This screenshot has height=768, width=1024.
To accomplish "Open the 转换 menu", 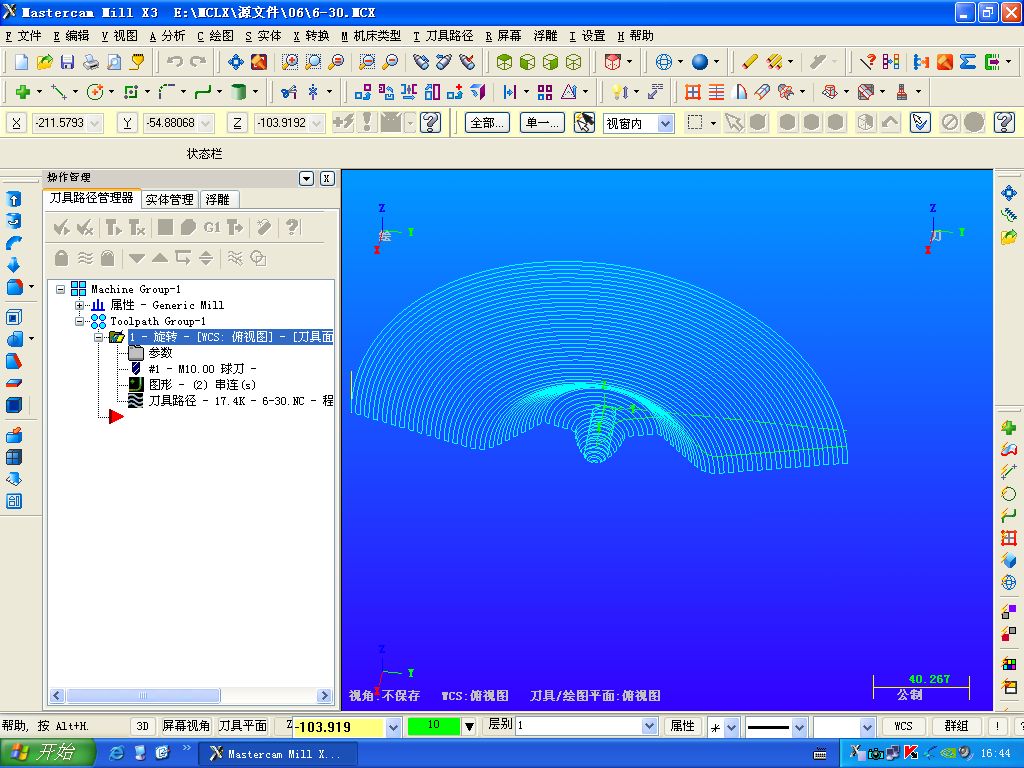I will (312, 36).
